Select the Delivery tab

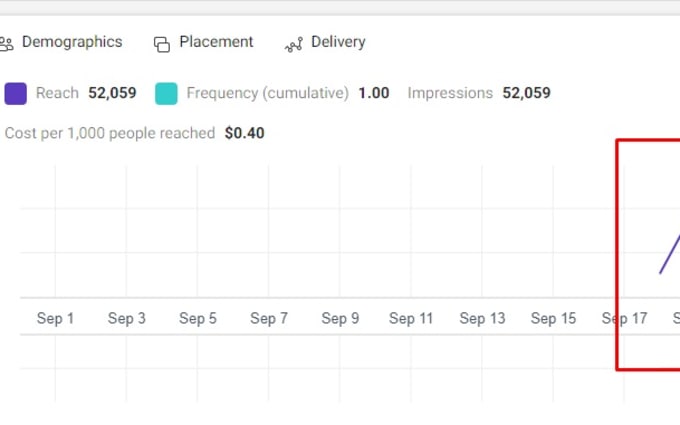coord(338,42)
